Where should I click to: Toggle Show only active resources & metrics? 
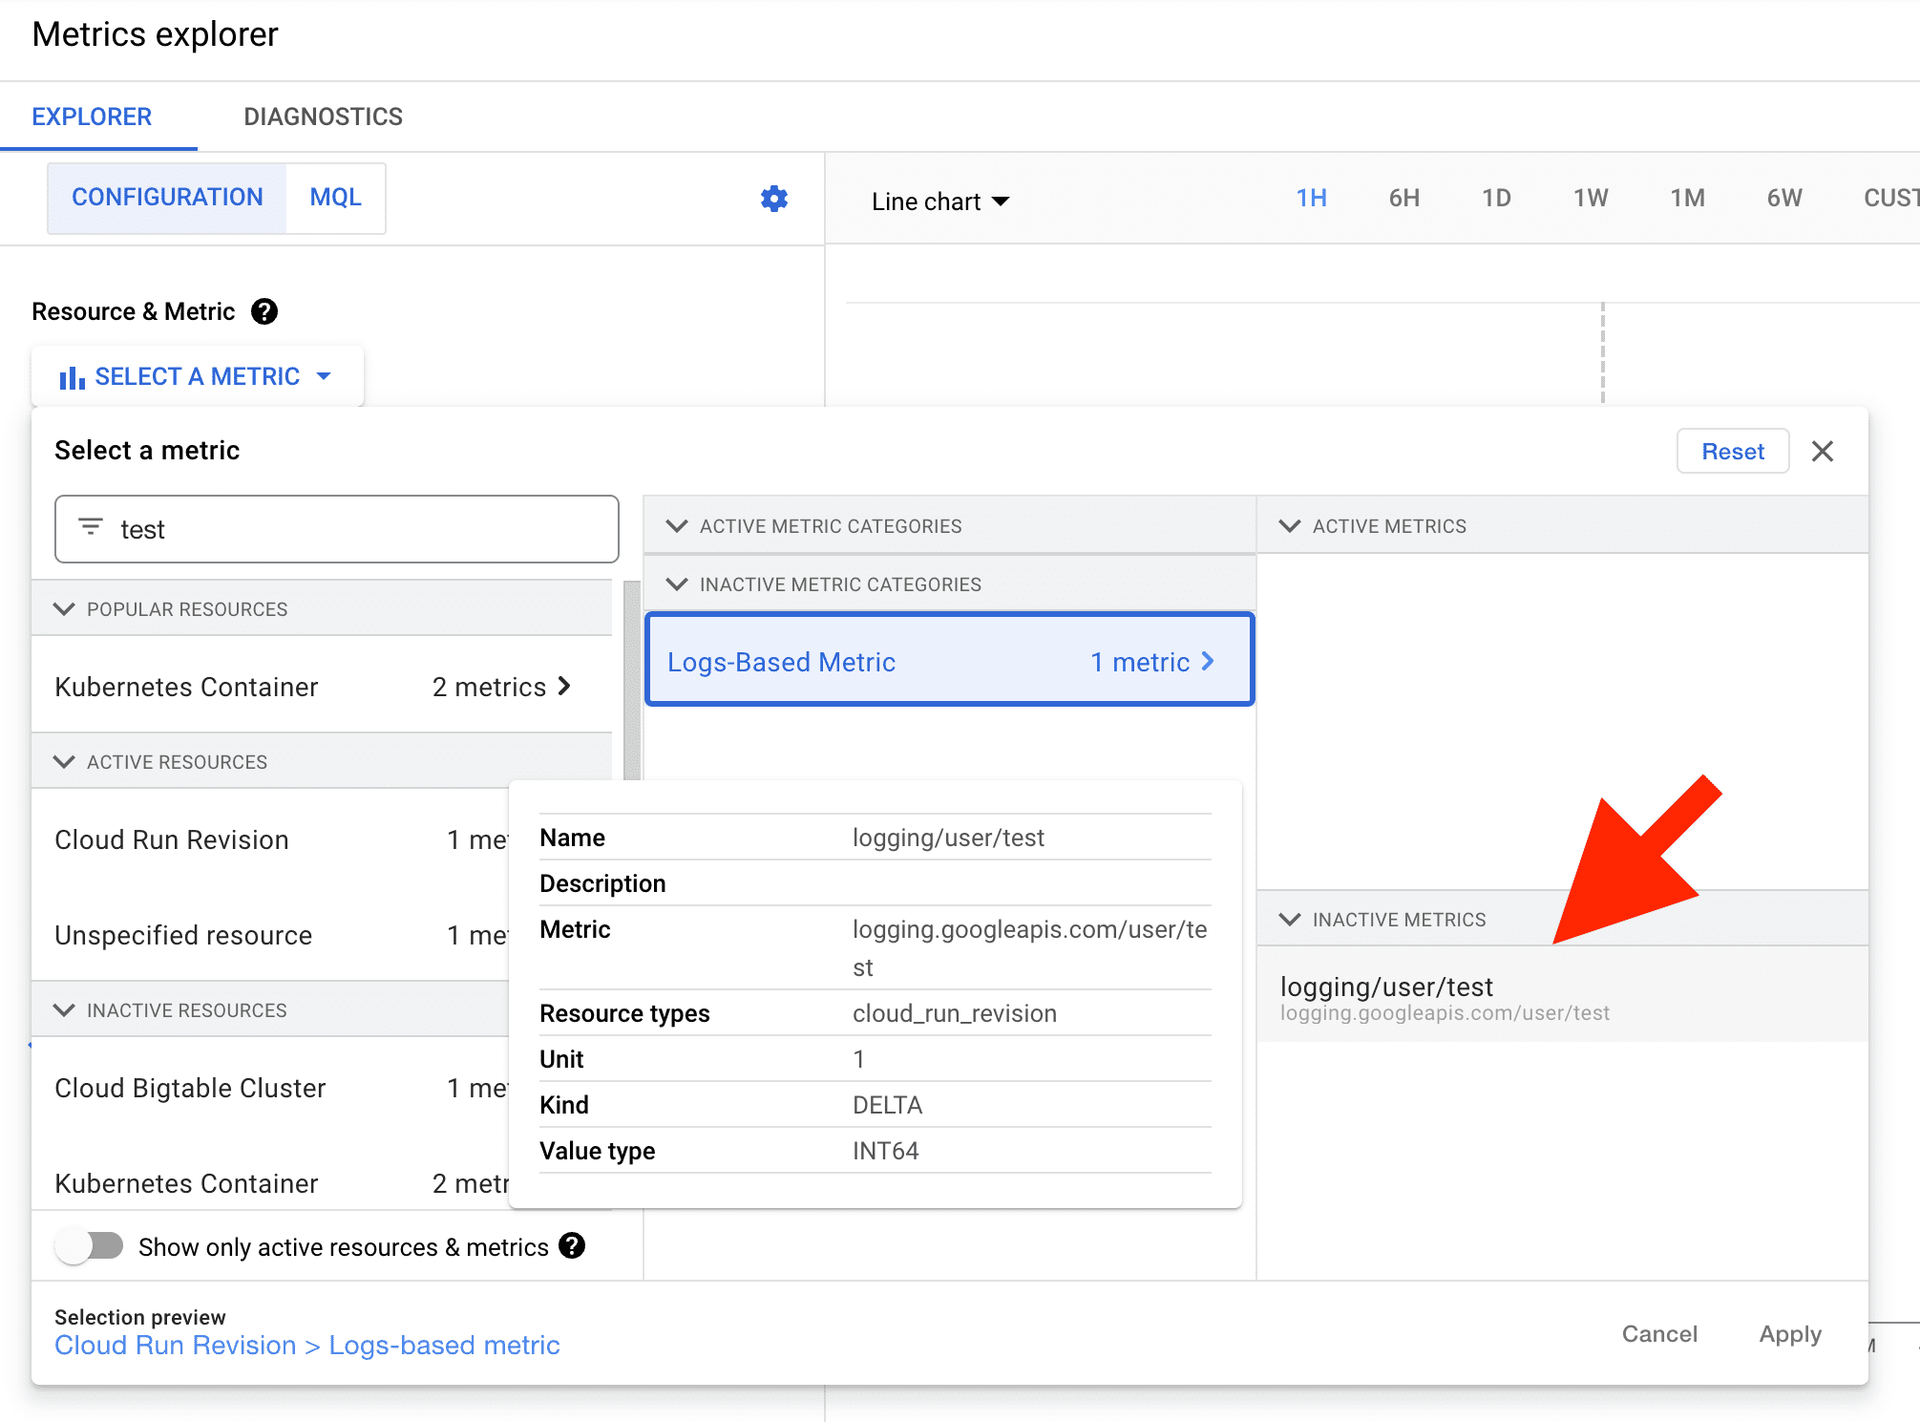click(x=91, y=1246)
